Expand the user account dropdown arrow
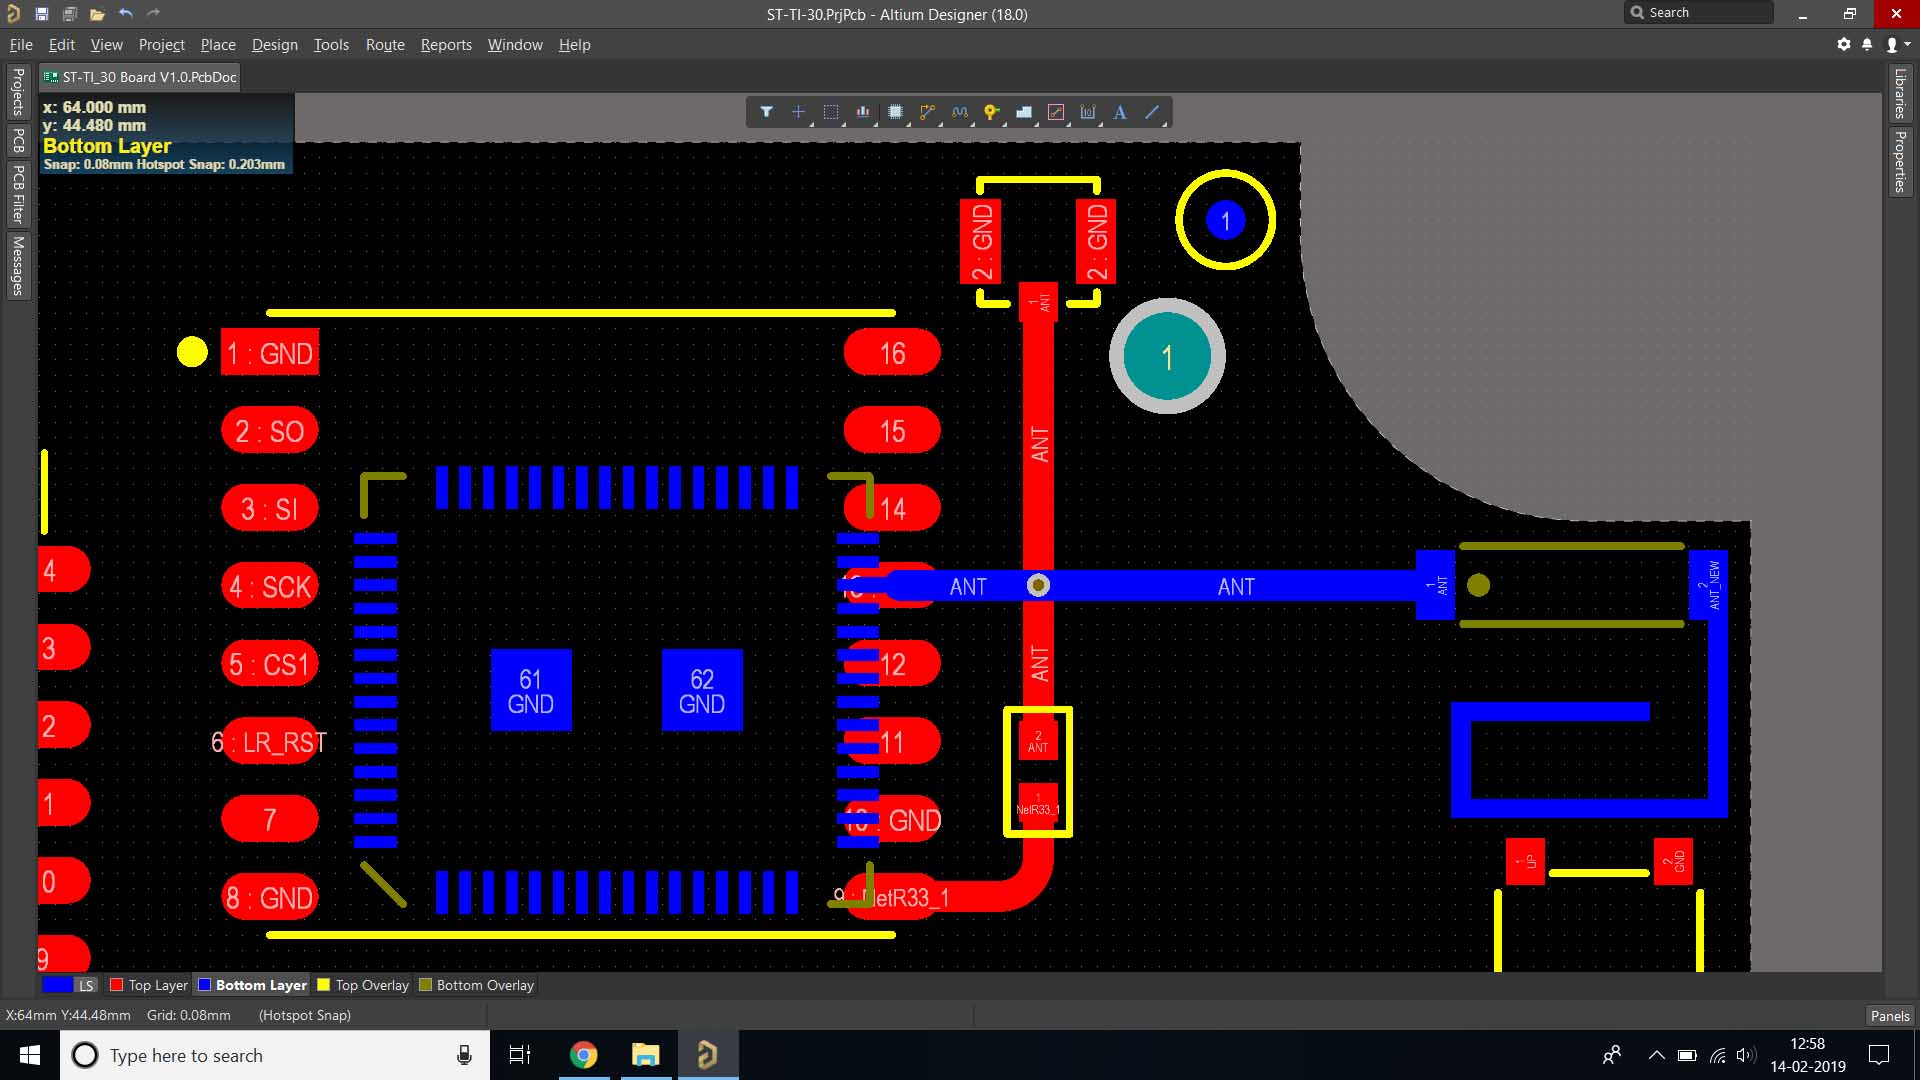Screen dimensions: 1920x1080 pos(1907,44)
